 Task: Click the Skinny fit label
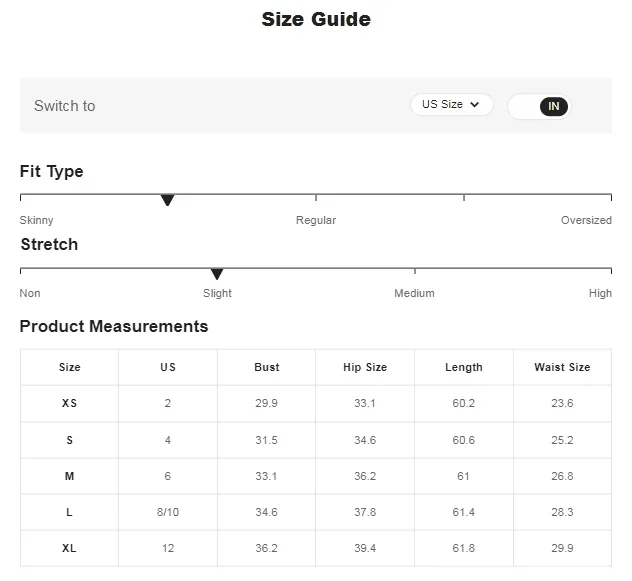pos(37,220)
